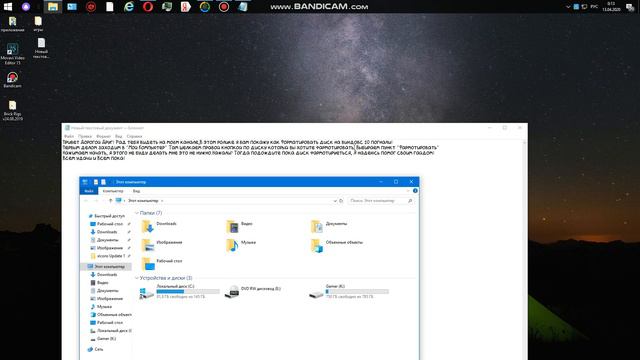Open the Видео folder in Explorer
The width and height of the screenshot is (640, 360).
pyautogui.click(x=240, y=226)
